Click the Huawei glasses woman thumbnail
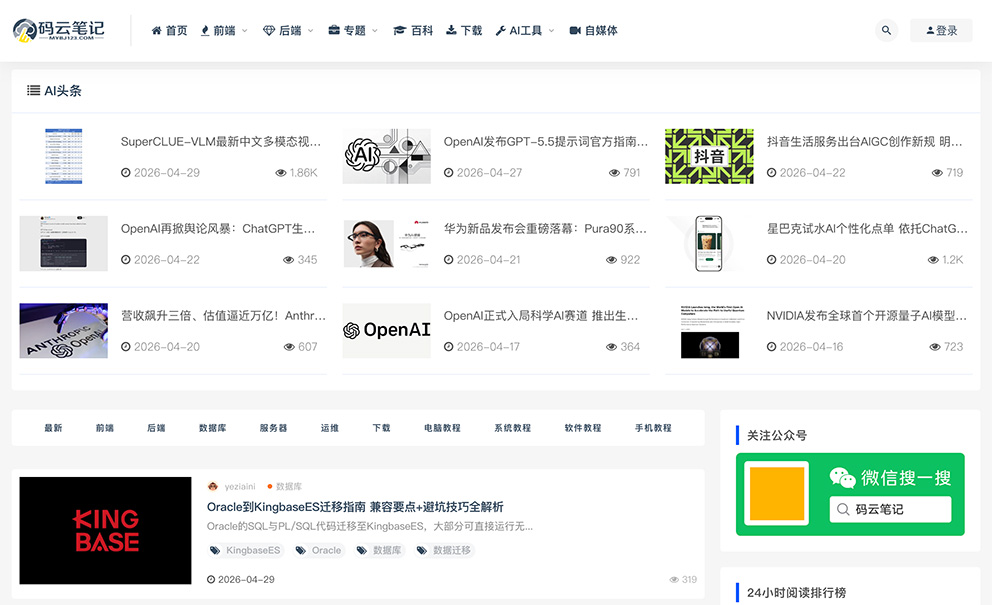The width and height of the screenshot is (992, 605). point(387,244)
